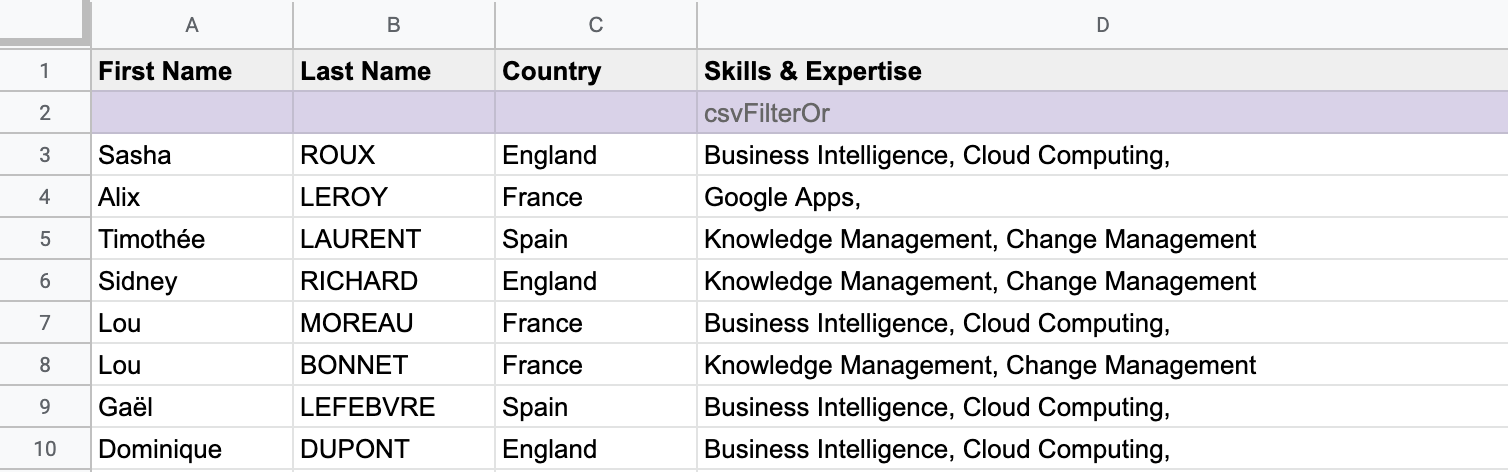
Task: Select the column B header
Action: (x=394, y=25)
